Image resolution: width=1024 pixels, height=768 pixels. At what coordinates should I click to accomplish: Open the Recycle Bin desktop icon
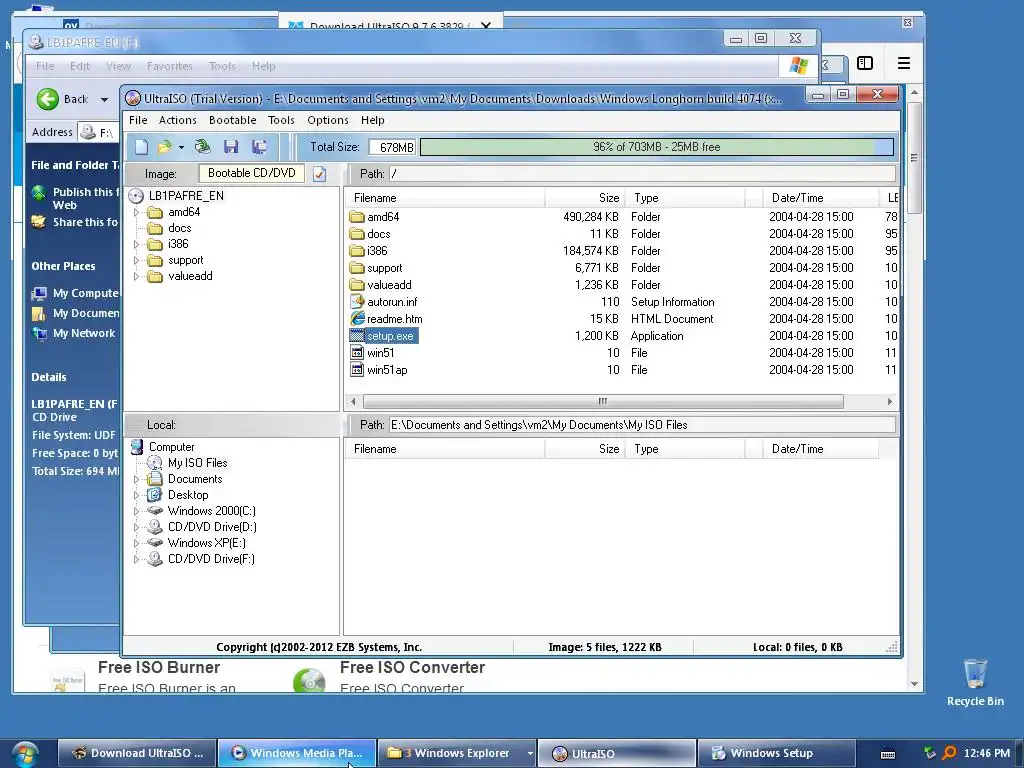click(x=975, y=682)
